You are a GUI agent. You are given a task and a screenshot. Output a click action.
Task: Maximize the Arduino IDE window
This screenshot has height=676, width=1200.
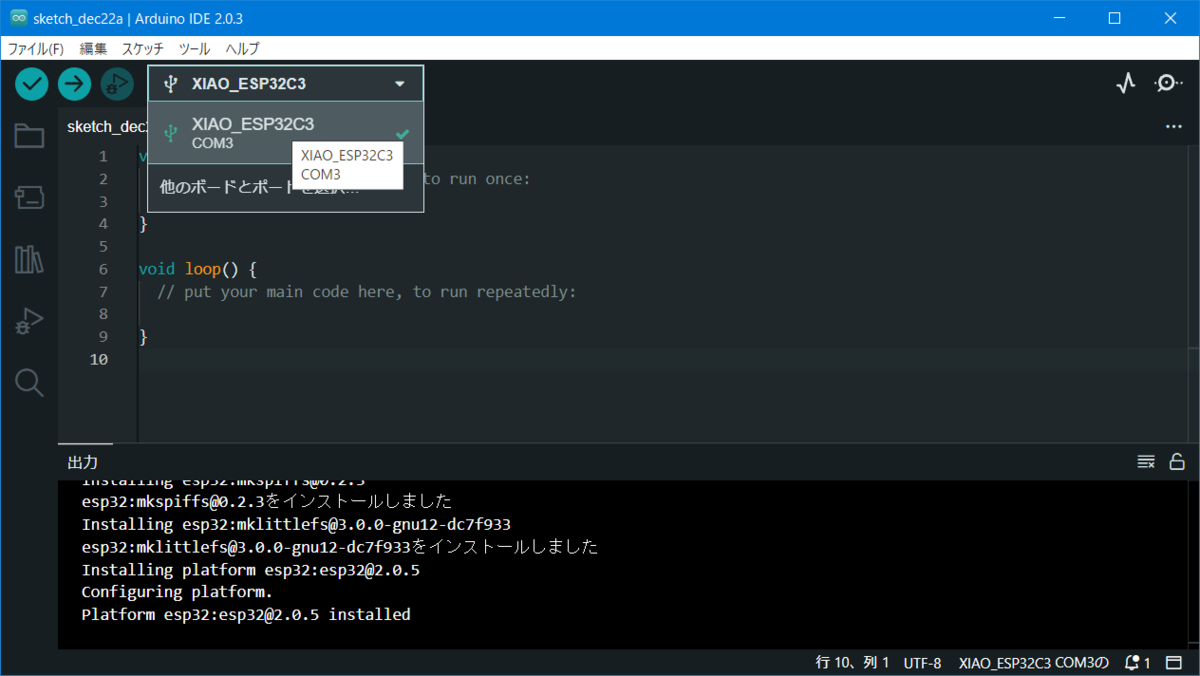click(x=1114, y=18)
